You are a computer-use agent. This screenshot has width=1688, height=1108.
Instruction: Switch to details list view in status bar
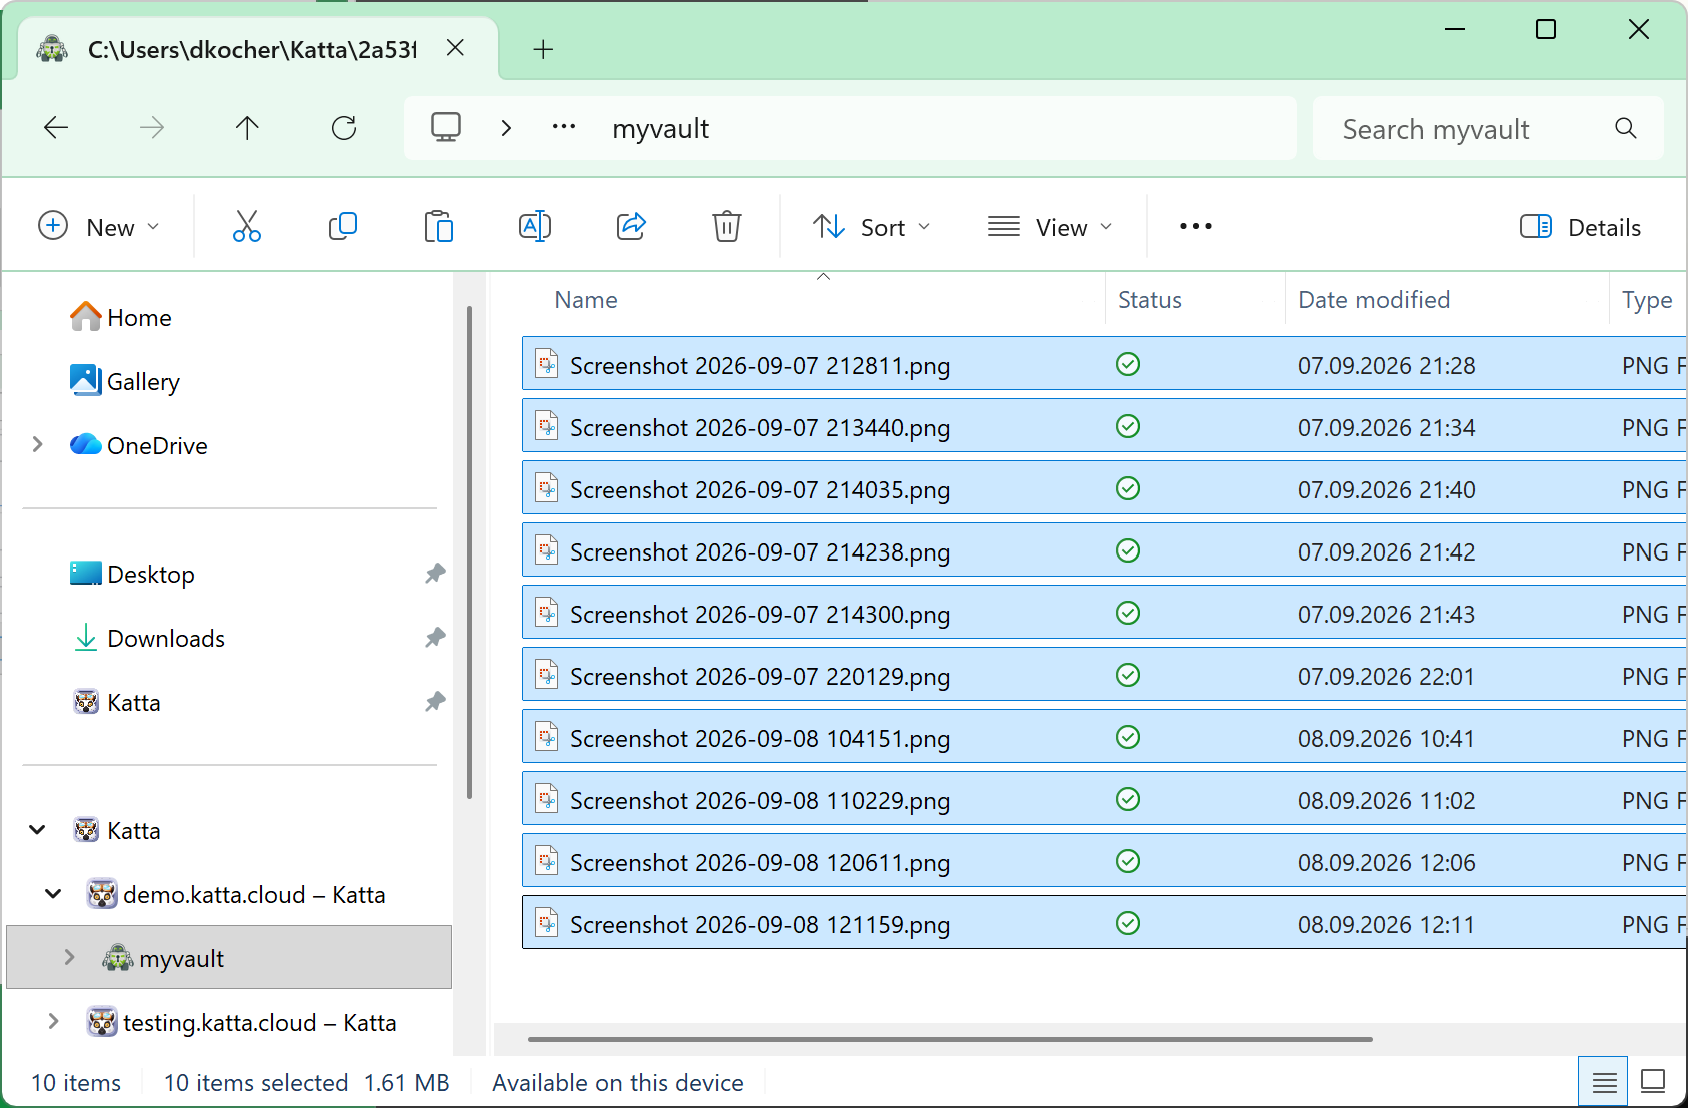click(1604, 1082)
